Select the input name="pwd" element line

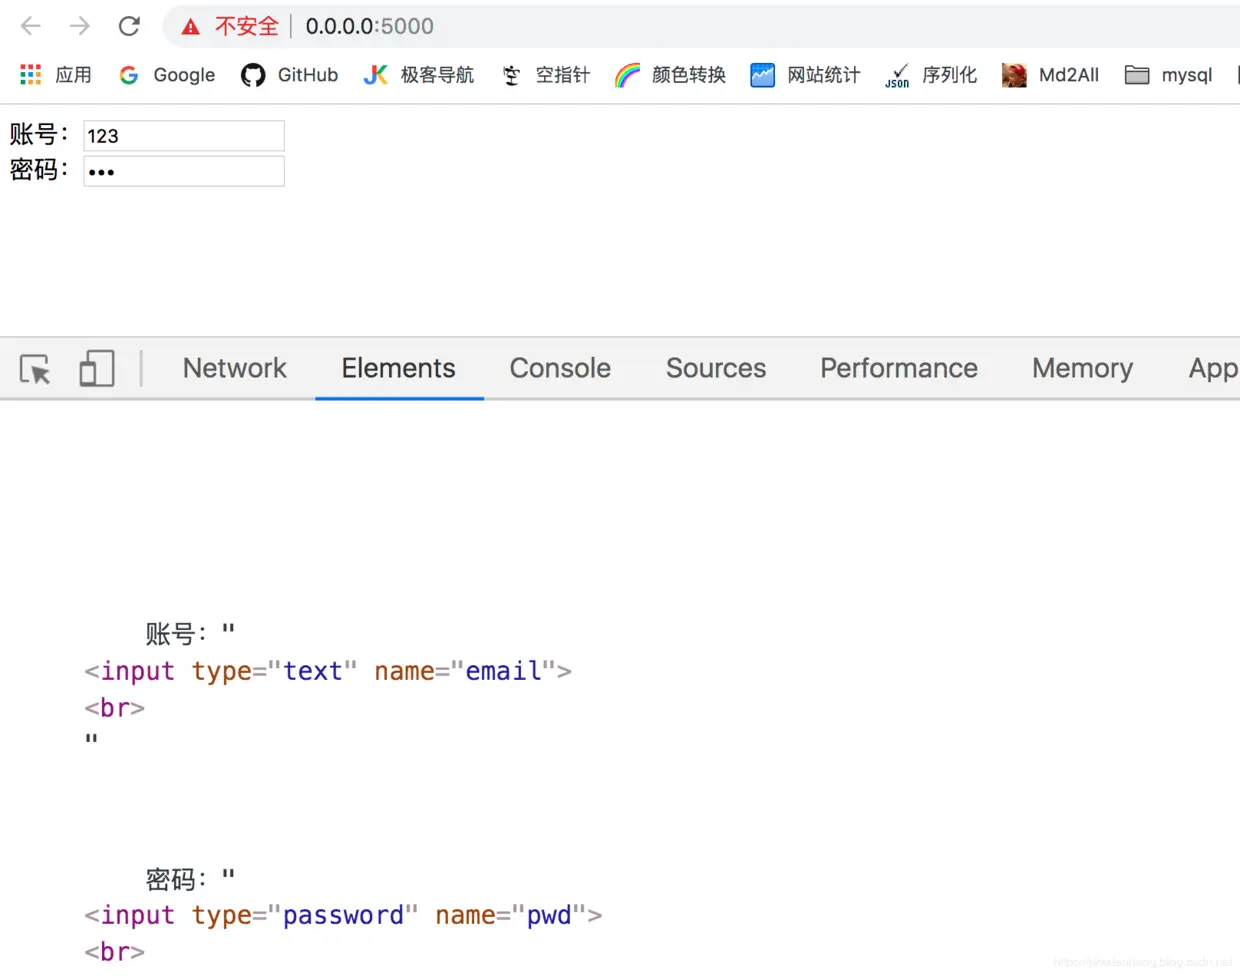coord(343,915)
